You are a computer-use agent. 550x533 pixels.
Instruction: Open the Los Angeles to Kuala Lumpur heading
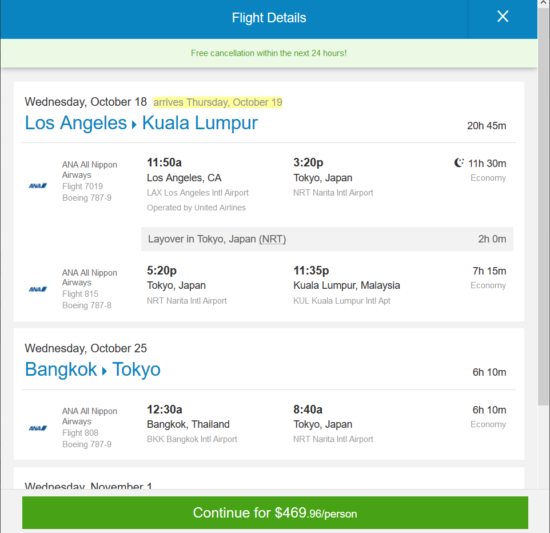[x=141, y=123]
